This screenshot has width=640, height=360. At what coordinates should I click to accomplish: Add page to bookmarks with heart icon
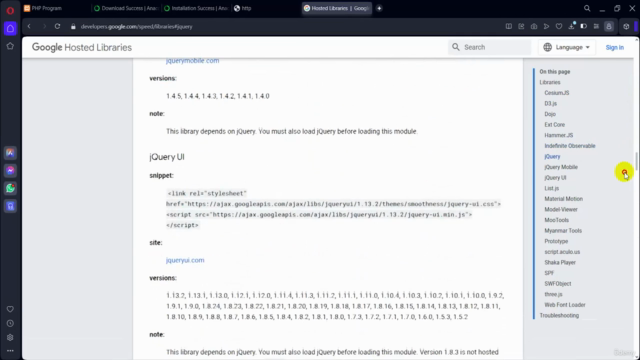tap(559, 27)
